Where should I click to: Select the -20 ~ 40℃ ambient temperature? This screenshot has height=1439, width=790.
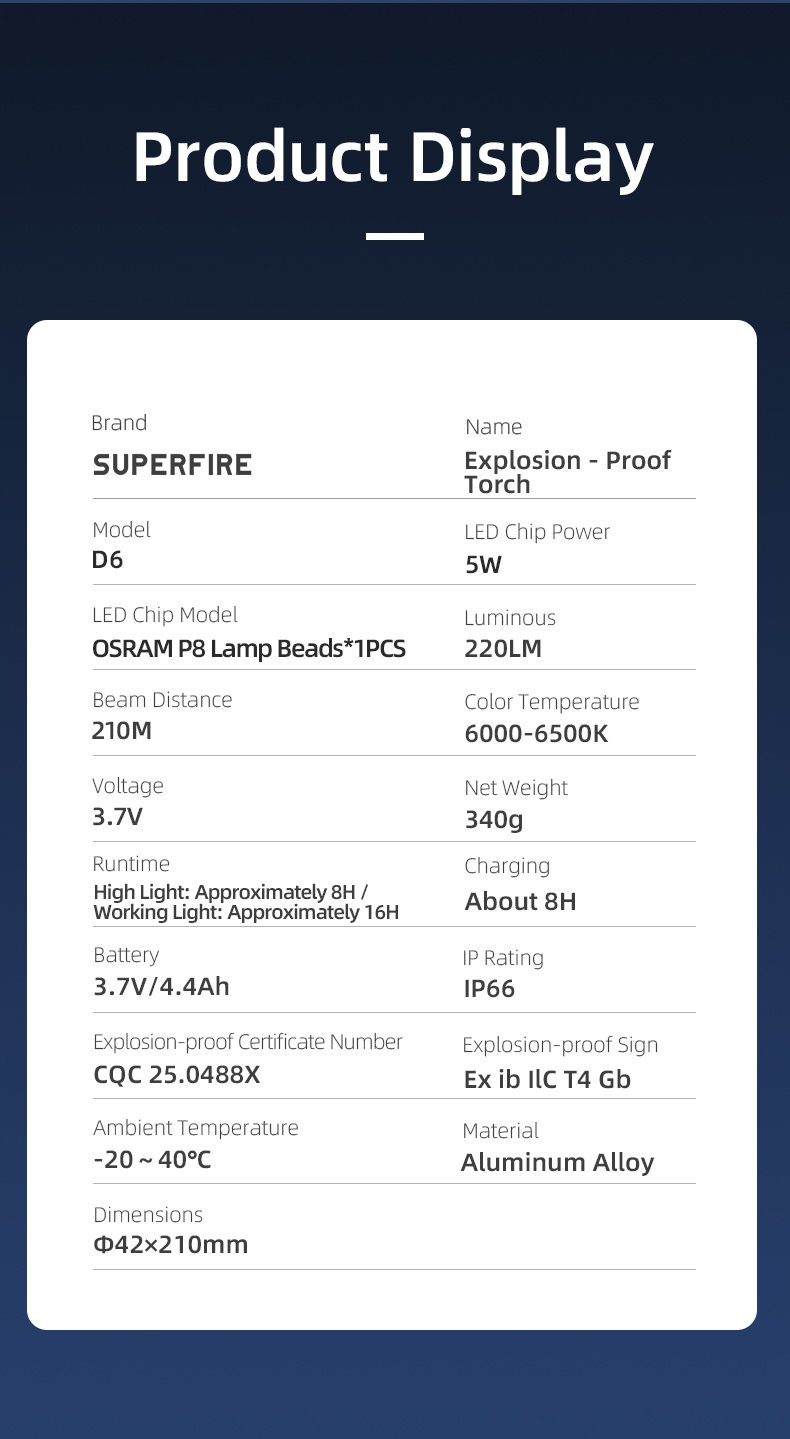click(x=152, y=1161)
